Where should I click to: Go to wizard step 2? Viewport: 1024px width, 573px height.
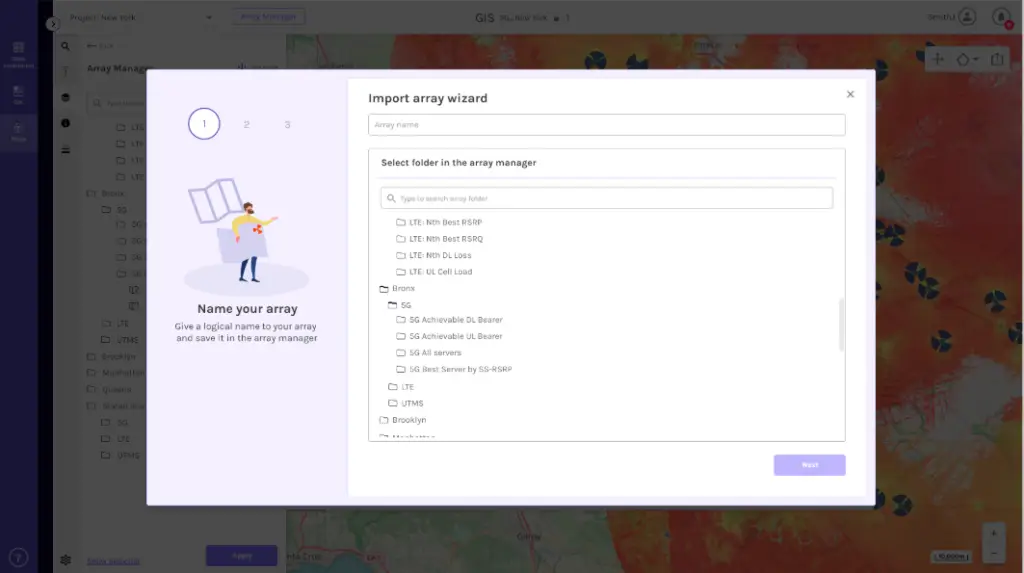pos(246,125)
